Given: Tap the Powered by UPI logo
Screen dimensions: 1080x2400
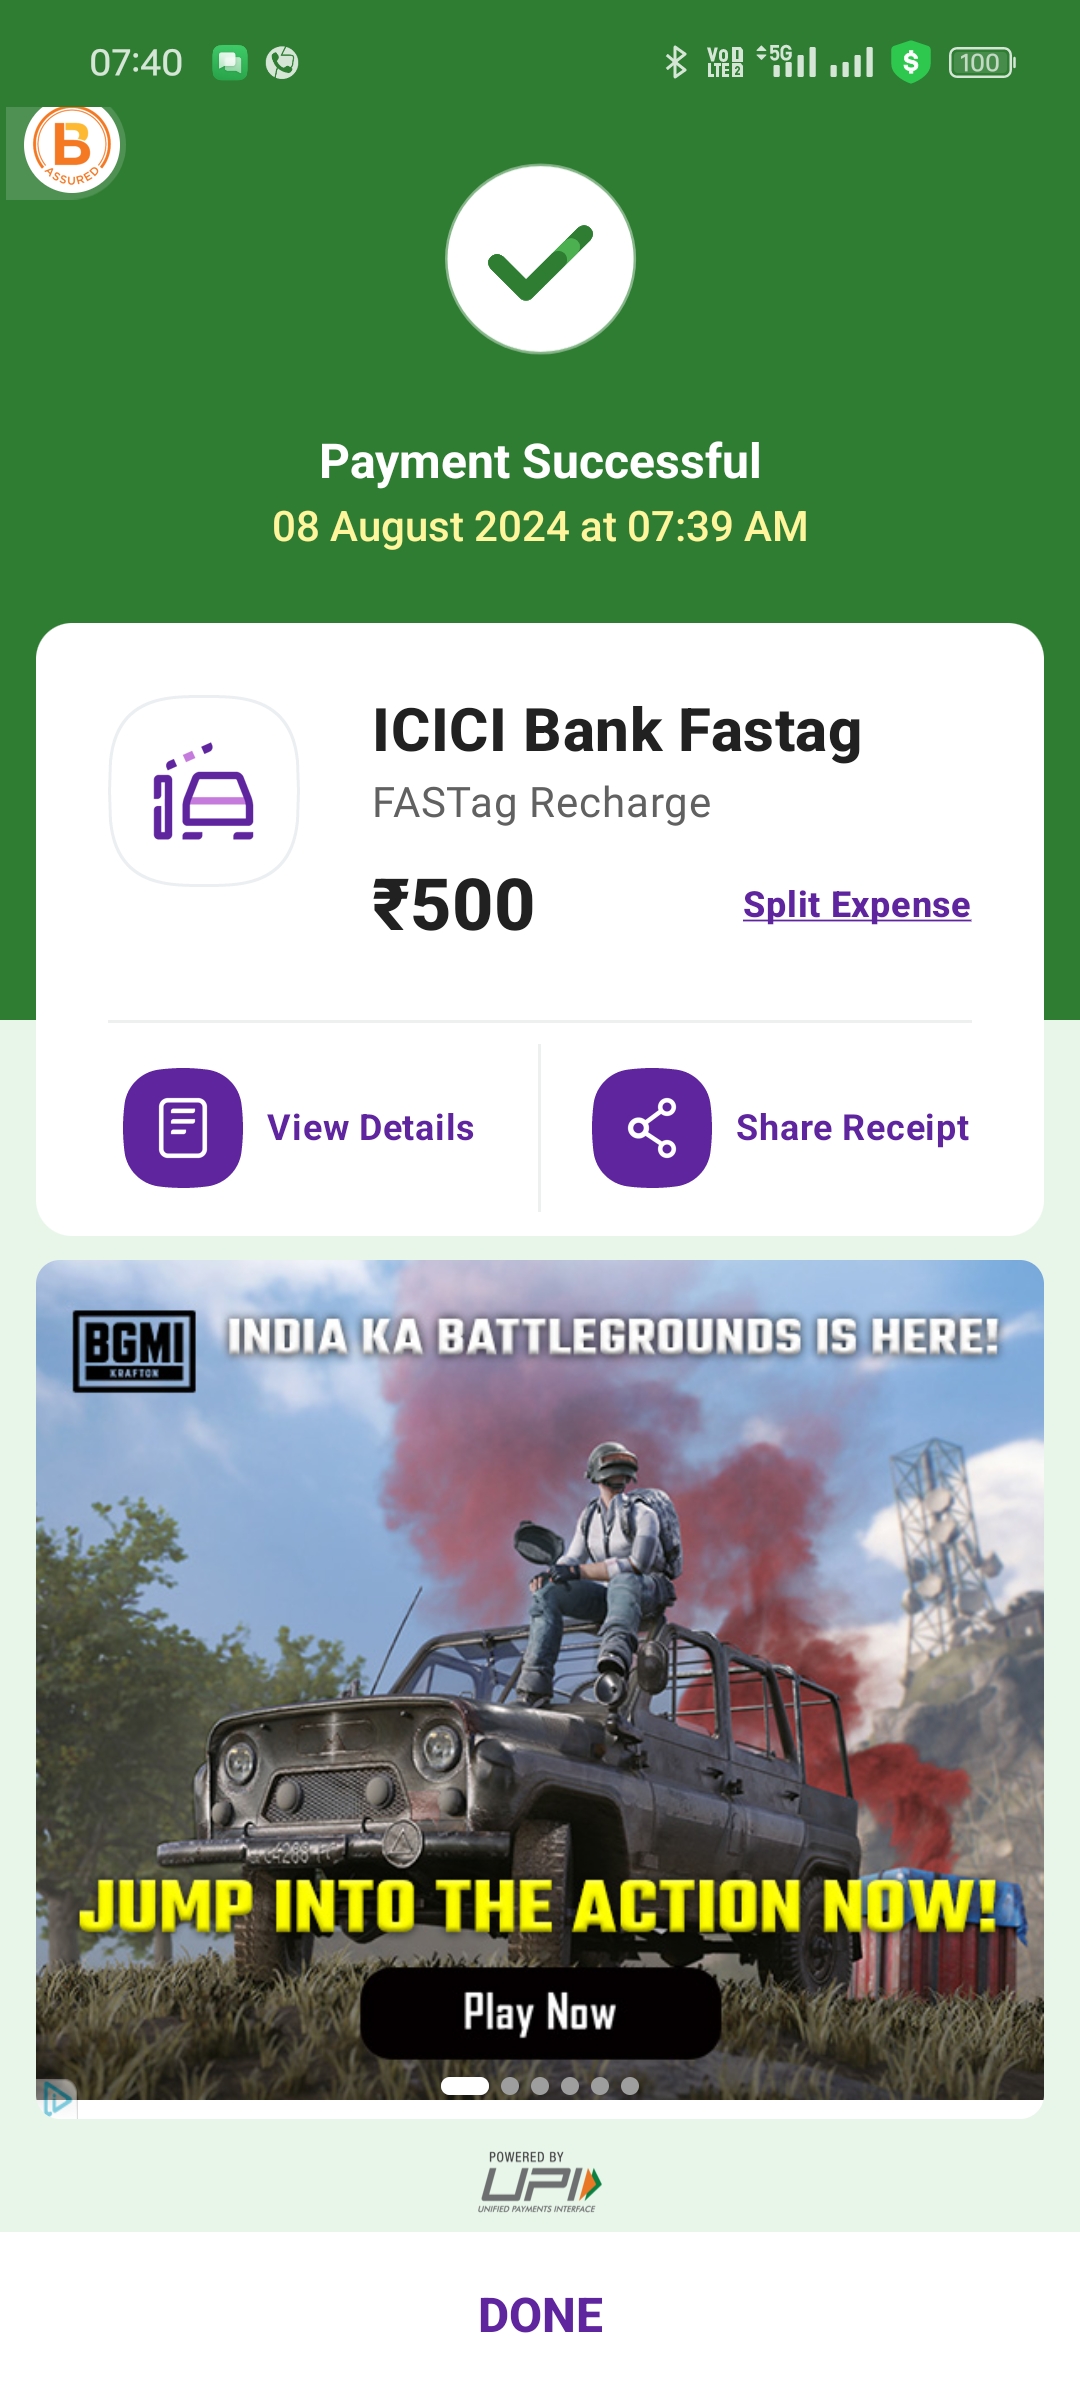Looking at the screenshot, I should (x=540, y=2182).
